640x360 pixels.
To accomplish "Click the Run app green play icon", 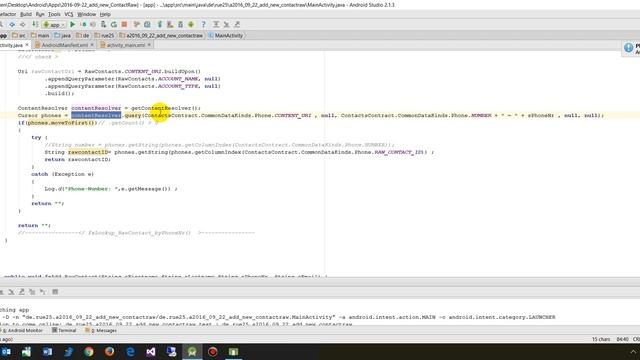I will (73, 24).
